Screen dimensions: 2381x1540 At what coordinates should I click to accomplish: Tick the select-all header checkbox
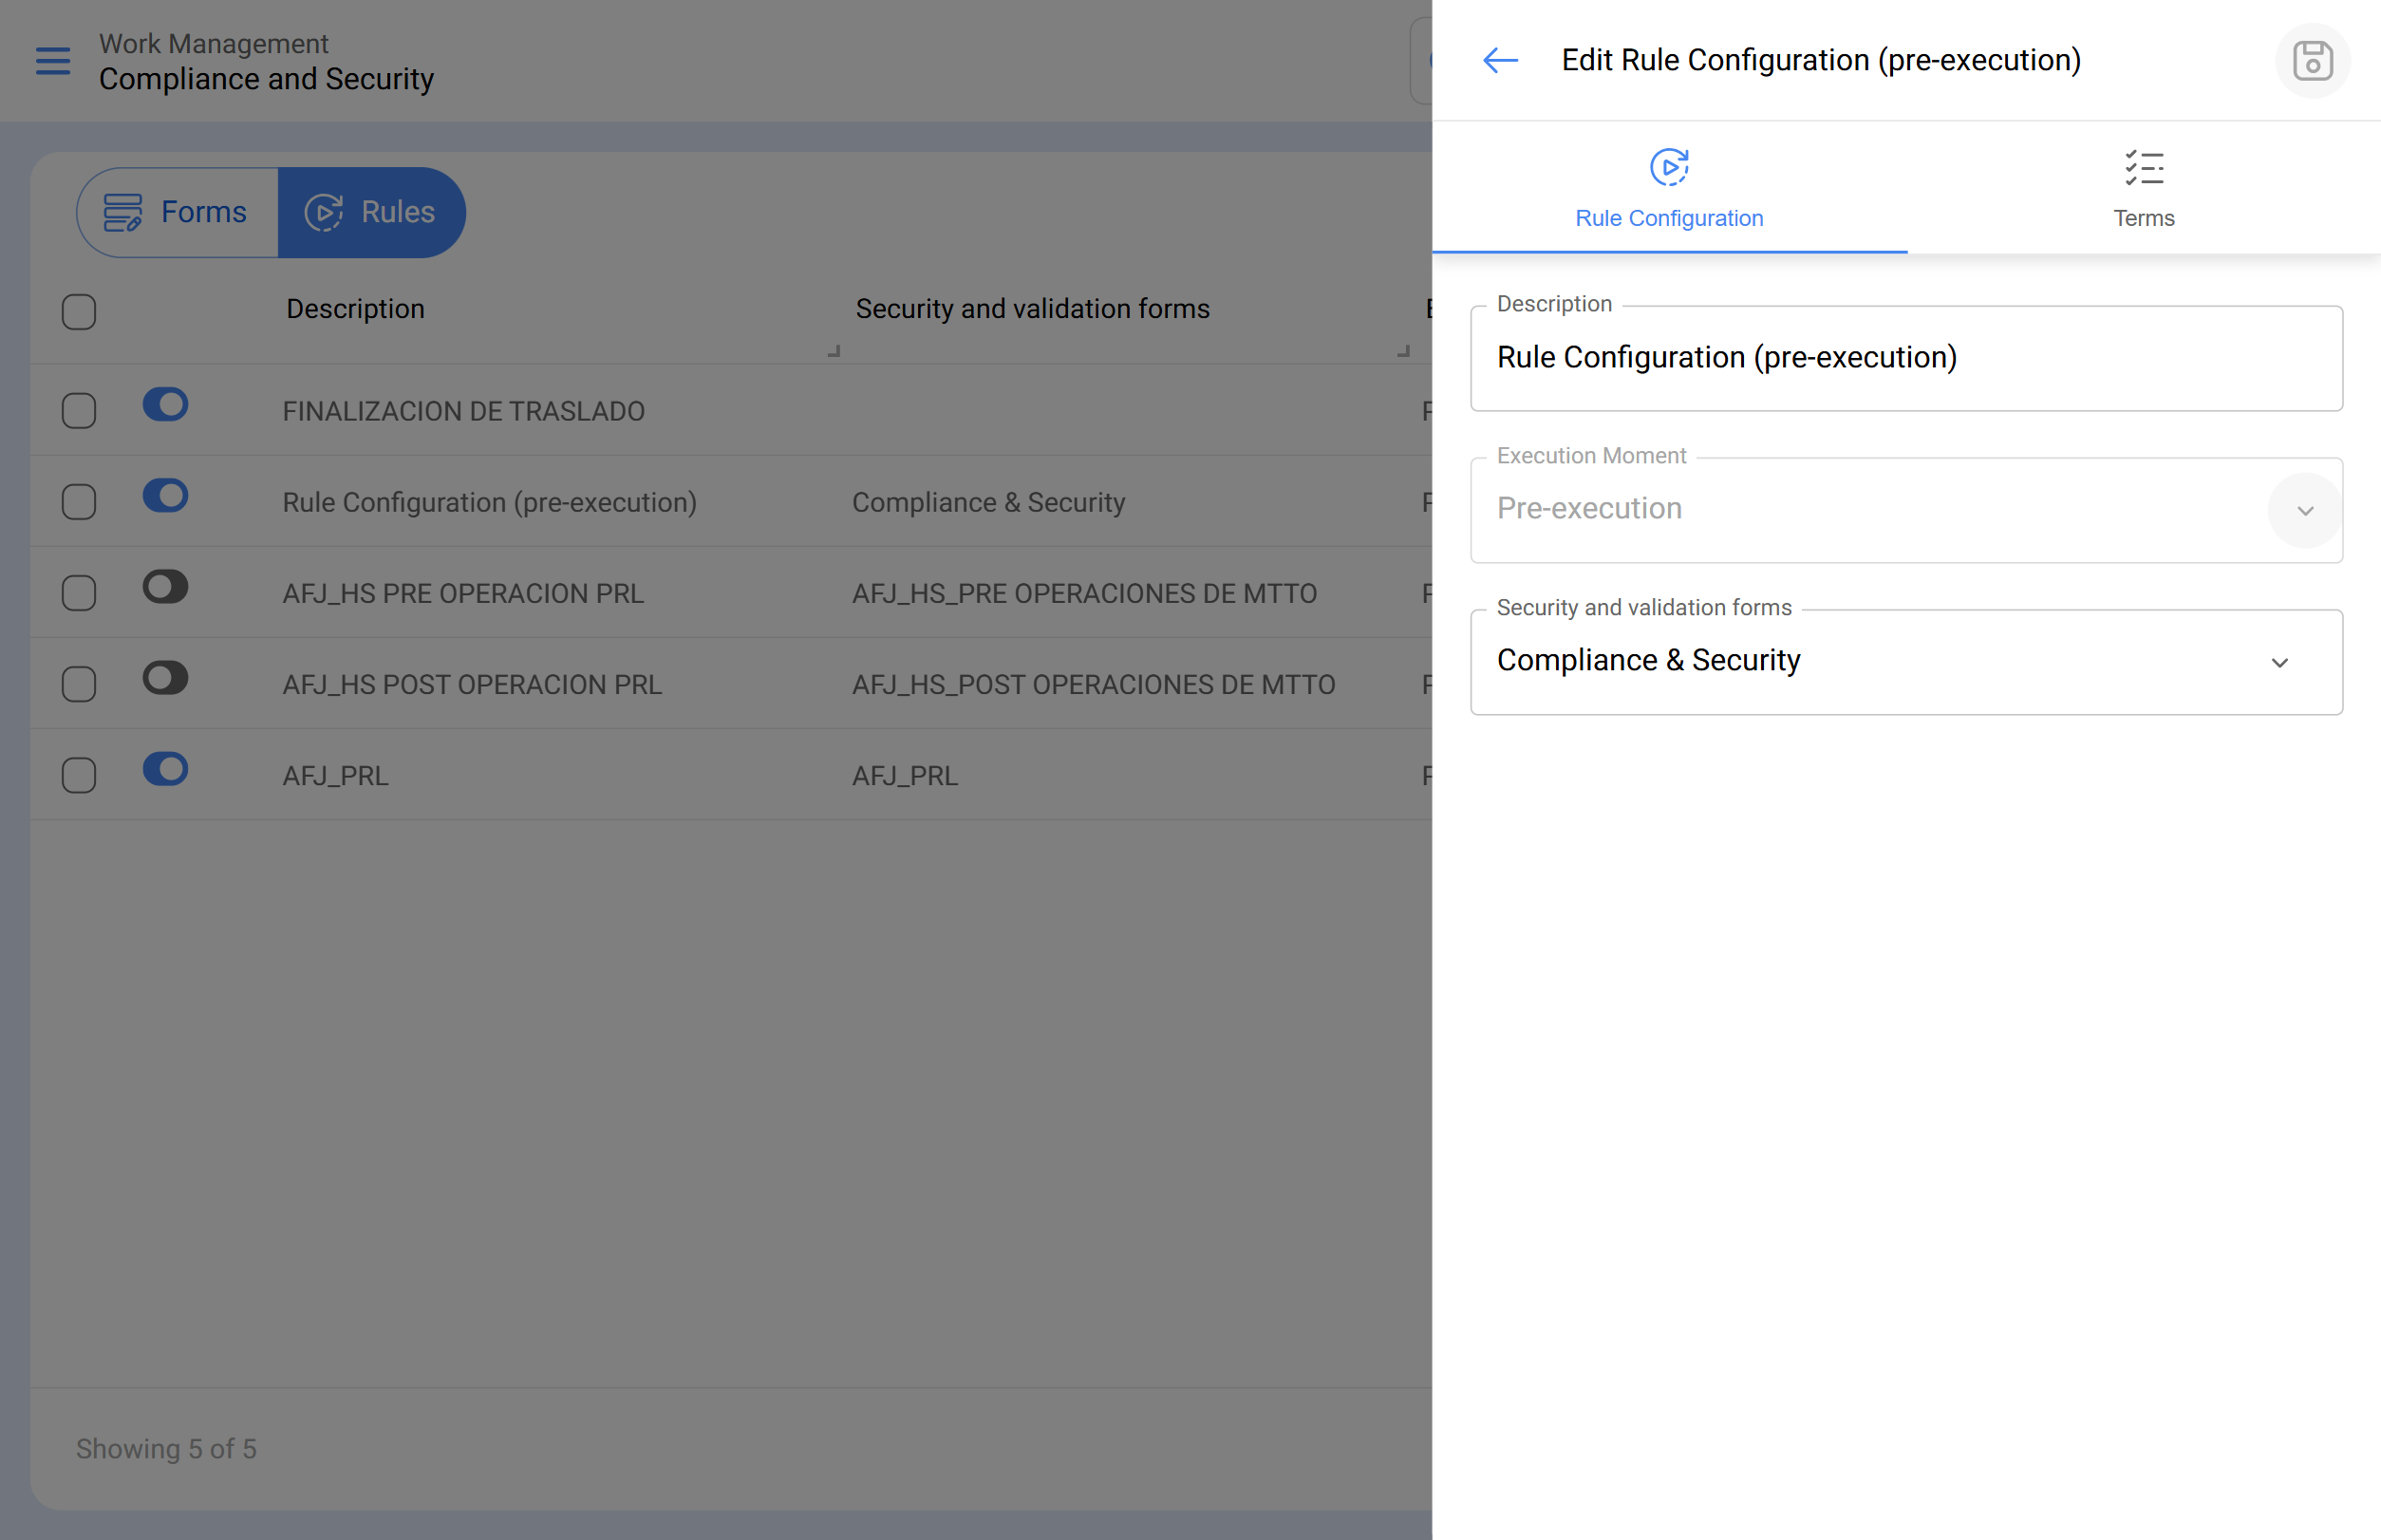pos(79,312)
